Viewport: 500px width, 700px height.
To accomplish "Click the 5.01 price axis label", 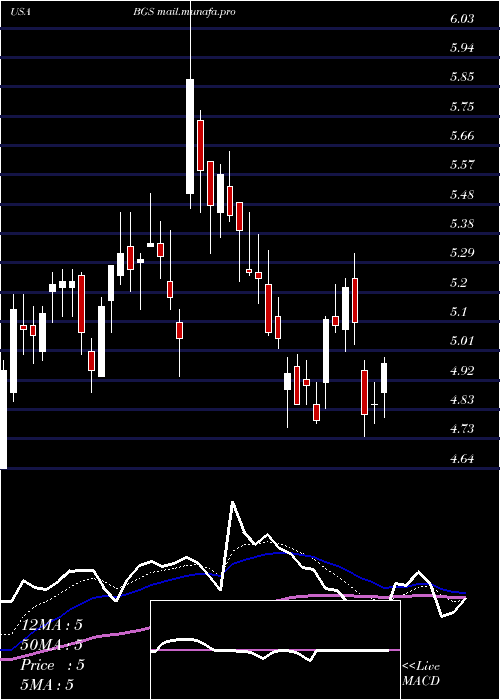I will click(x=462, y=341).
